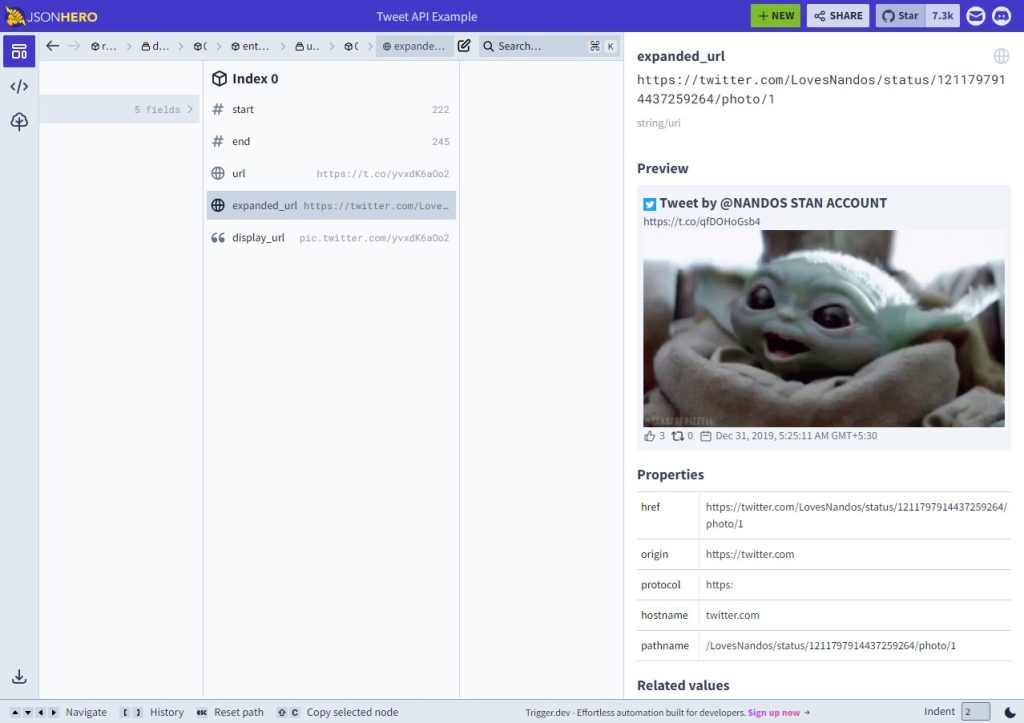The width and height of the screenshot is (1024, 723).
Task: Select the start field row
Action: tap(331, 109)
